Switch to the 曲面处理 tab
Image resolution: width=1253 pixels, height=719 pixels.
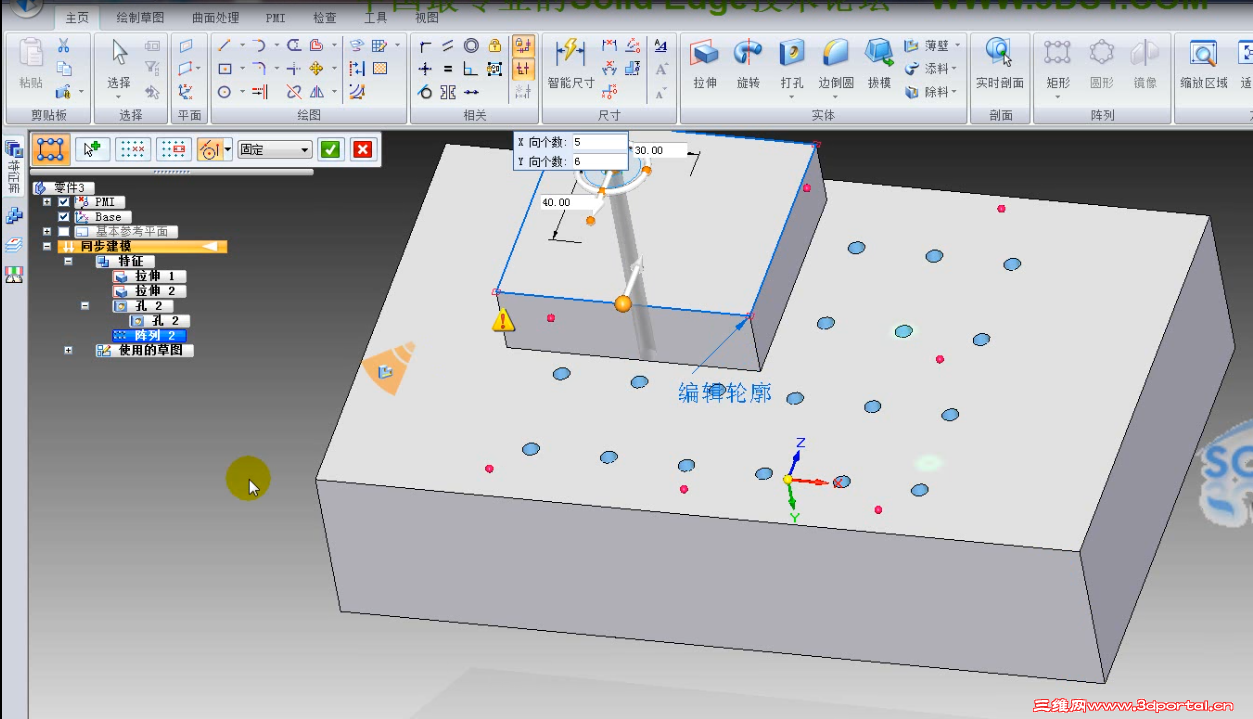216,18
